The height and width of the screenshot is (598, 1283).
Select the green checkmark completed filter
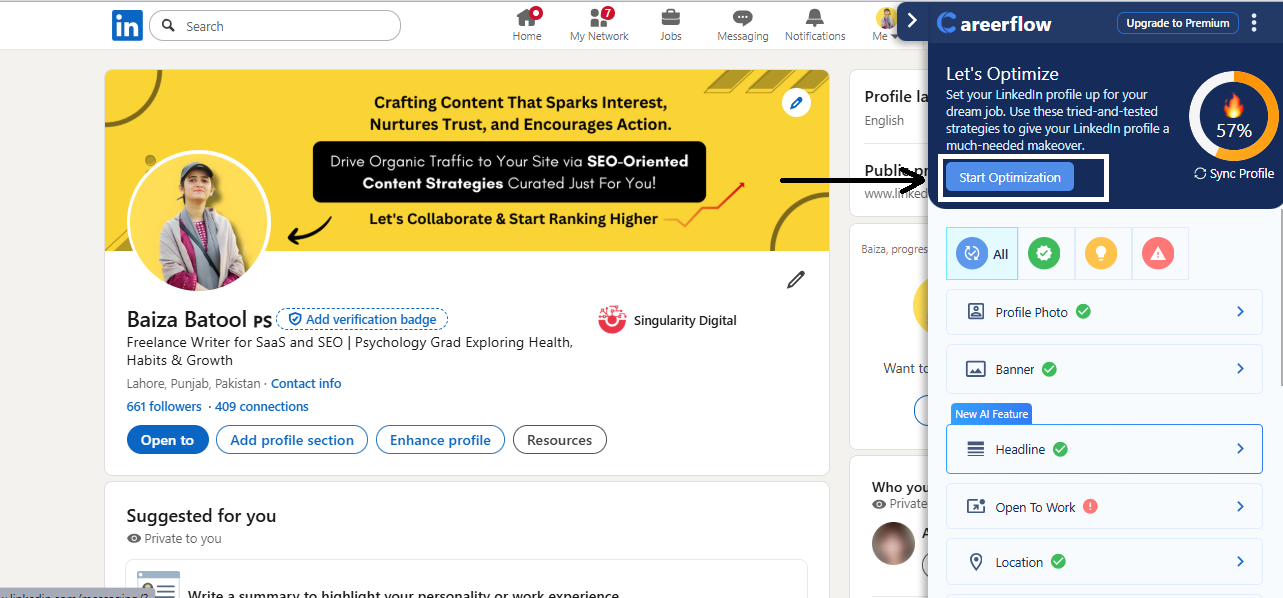click(x=1045, y=254)
